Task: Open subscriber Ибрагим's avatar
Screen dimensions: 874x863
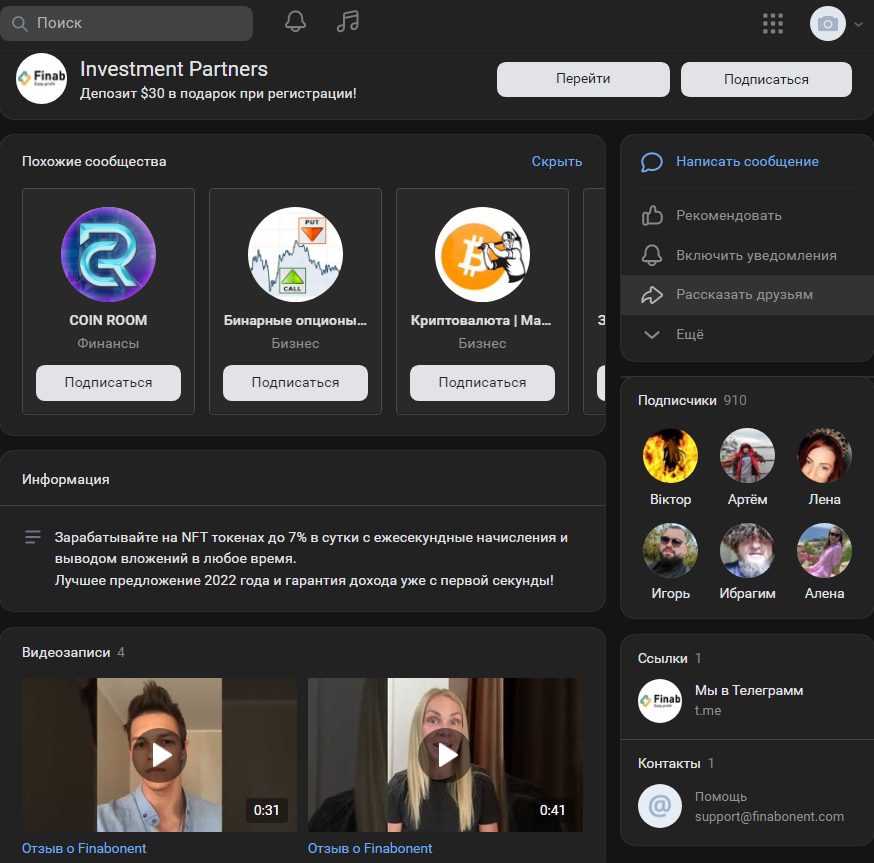Action: [x=747, y=550]
